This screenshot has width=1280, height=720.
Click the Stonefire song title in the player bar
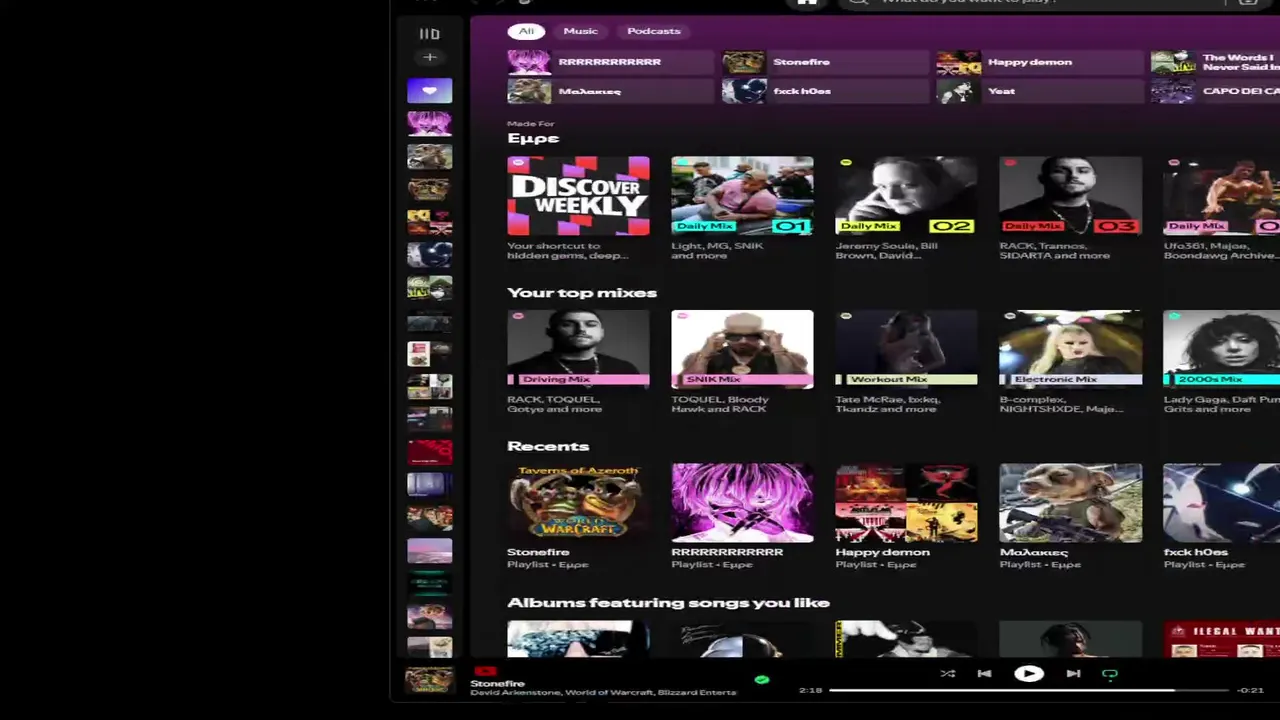[497, 683]
